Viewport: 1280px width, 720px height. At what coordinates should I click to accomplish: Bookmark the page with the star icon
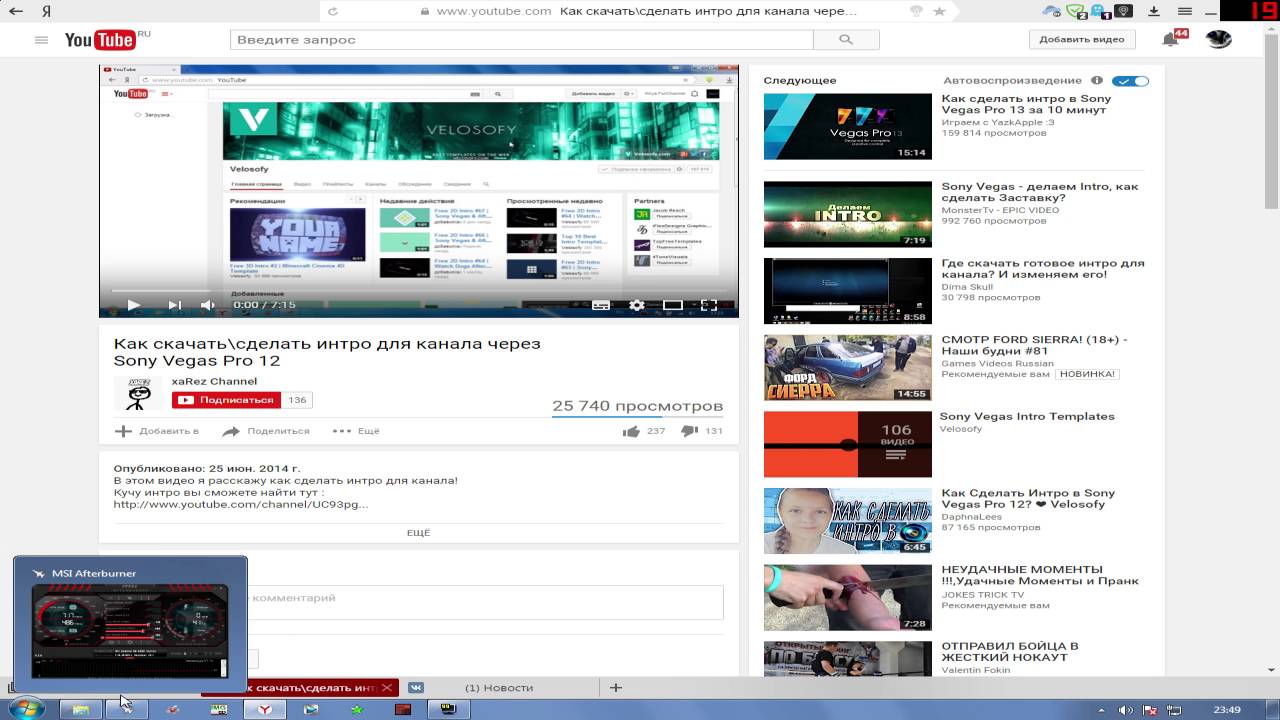939,11
